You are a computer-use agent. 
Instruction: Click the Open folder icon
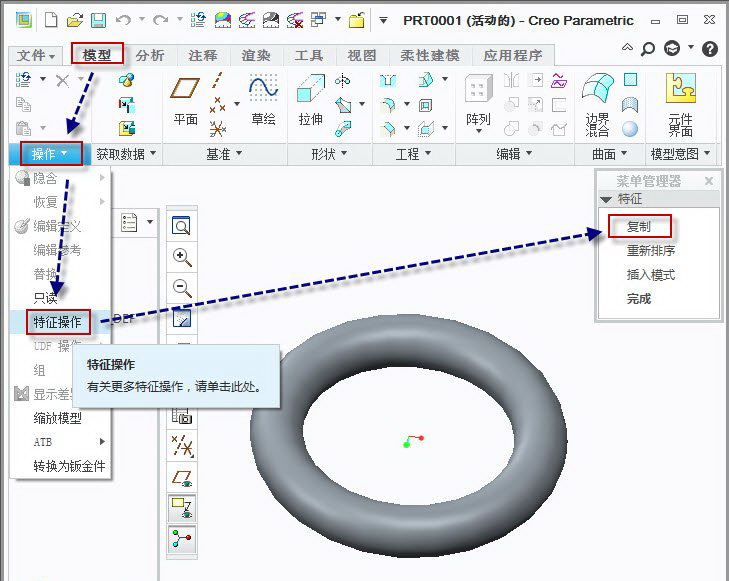[74, 20]
